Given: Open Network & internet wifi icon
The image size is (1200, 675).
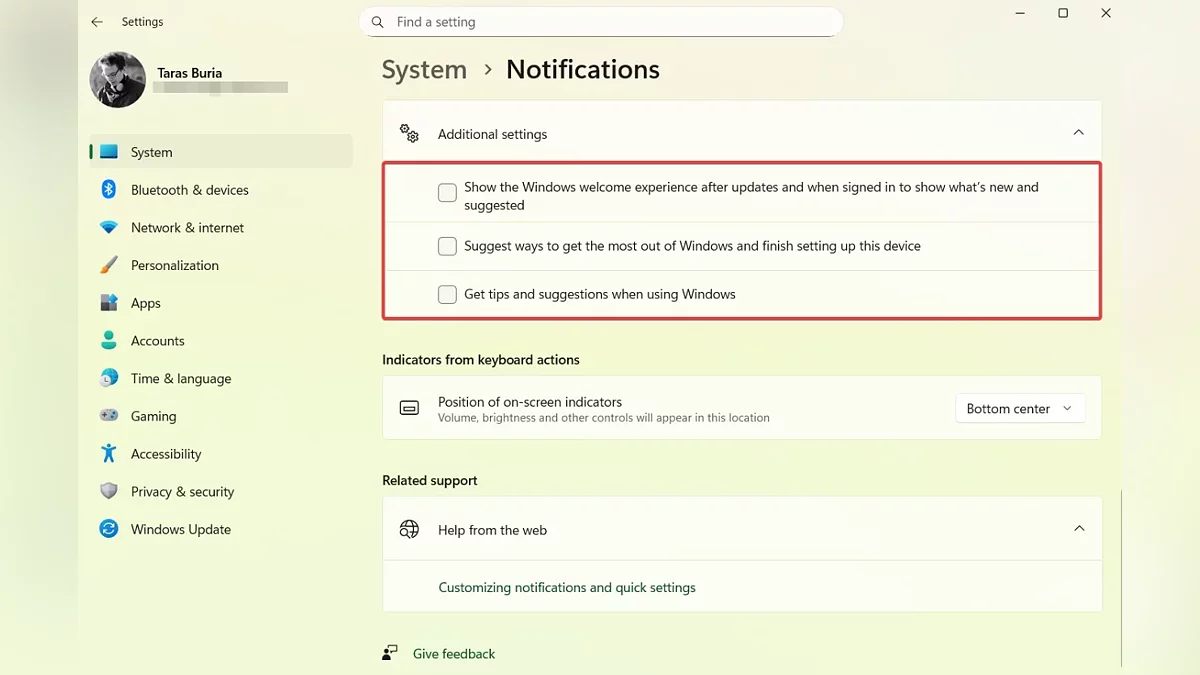Looking at the screenshot, I should pyautogui.click(x=109, y=228).
